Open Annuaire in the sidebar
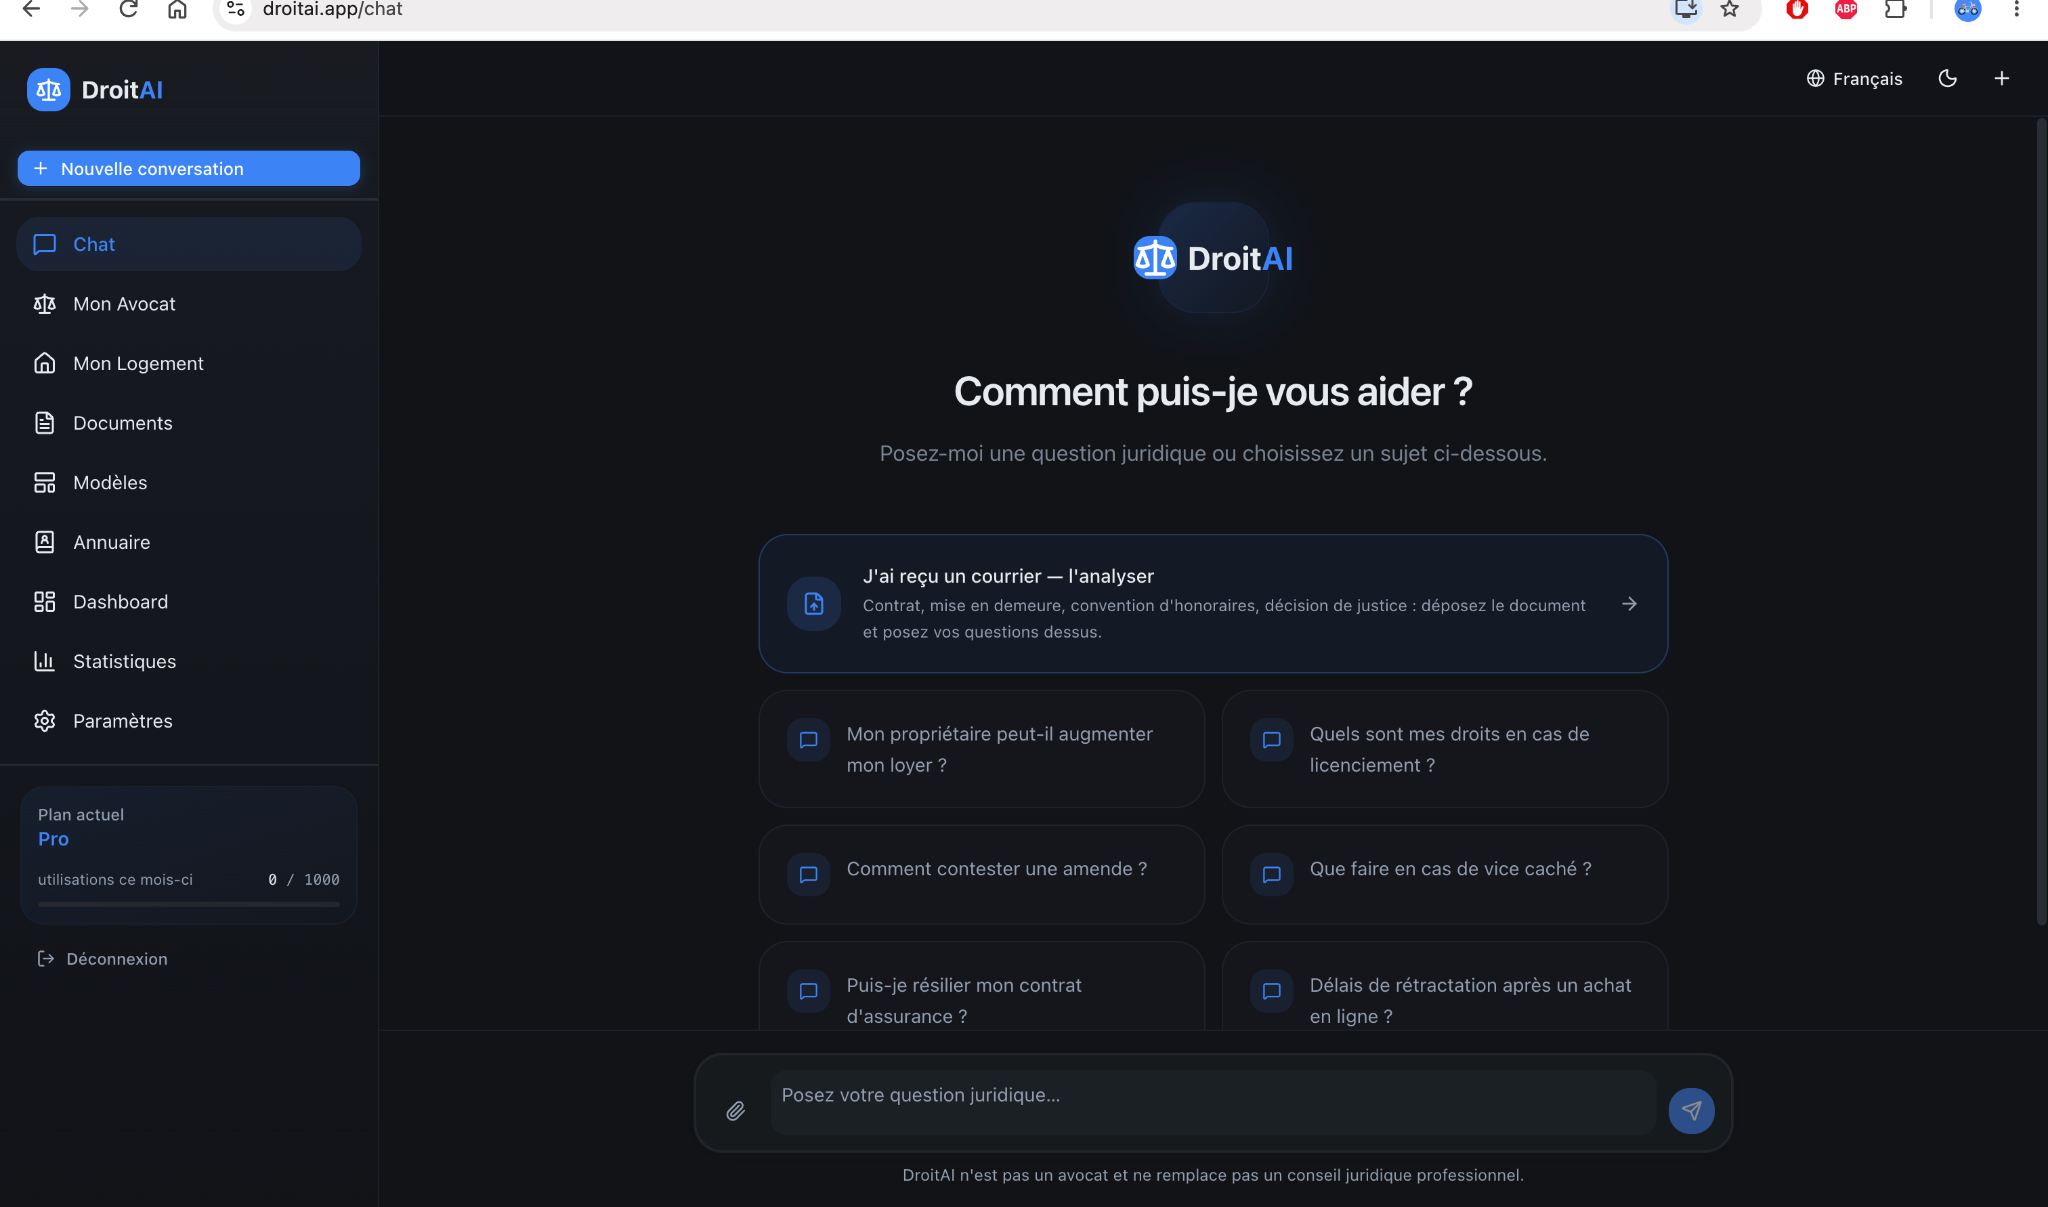Viewport: 2048px width, 1207px height. click(188, 542)
